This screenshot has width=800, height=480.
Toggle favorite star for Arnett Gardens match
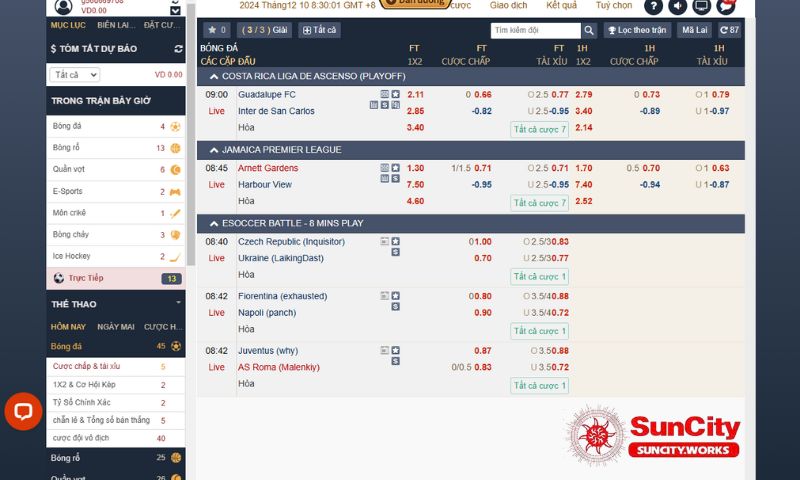[x=396, y=168]
